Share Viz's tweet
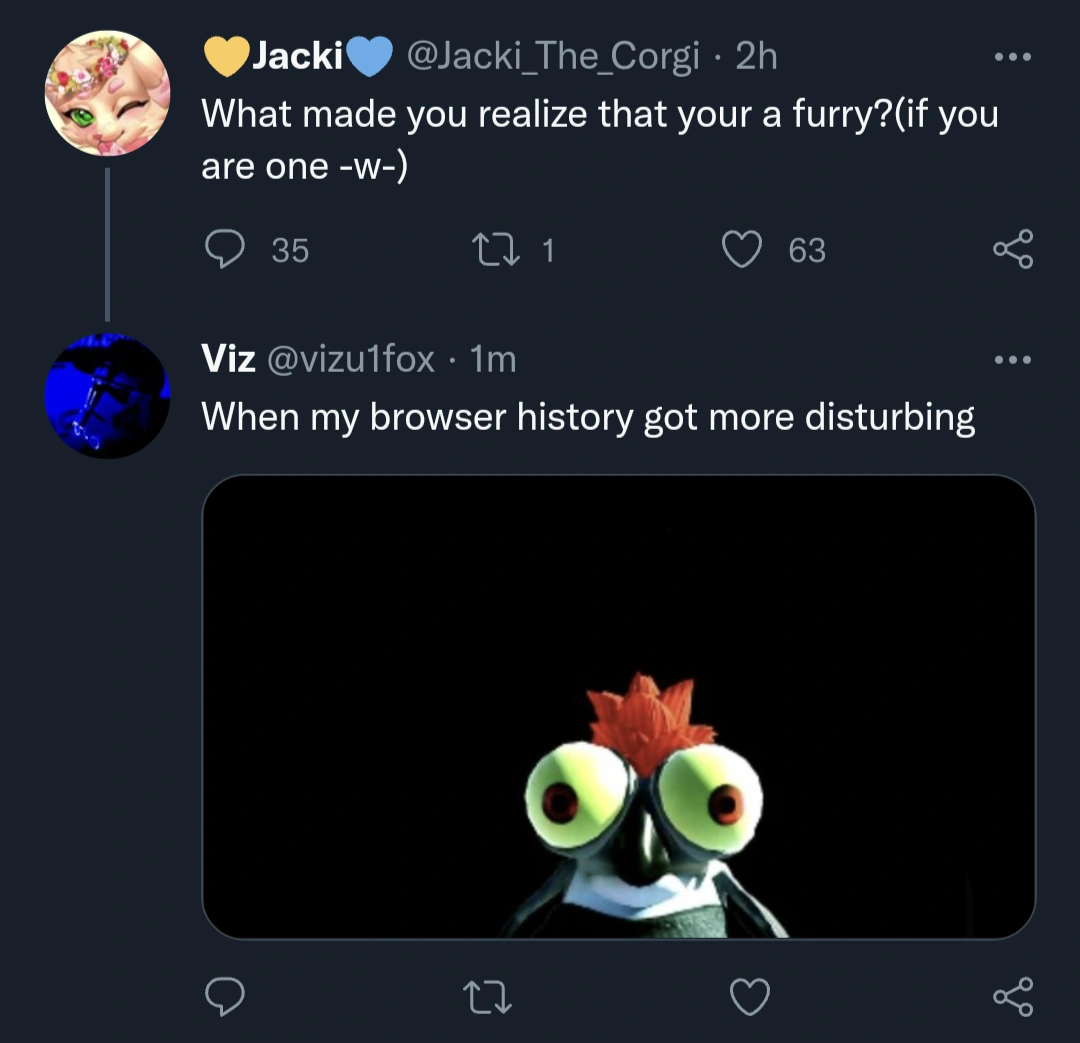The width and height of the screenshot is (1080, 1043). (1013, 995)
